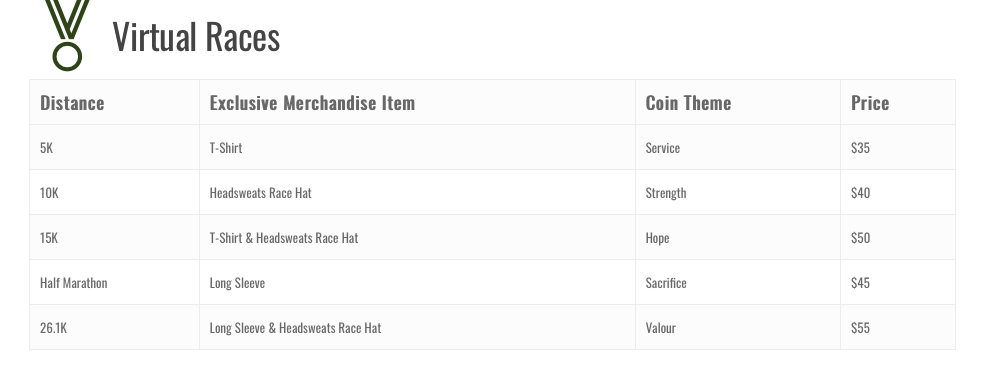Select the 26.1K distance cell
The width and height of the screenshot is (1006, 389).
(x=114, y=327)
